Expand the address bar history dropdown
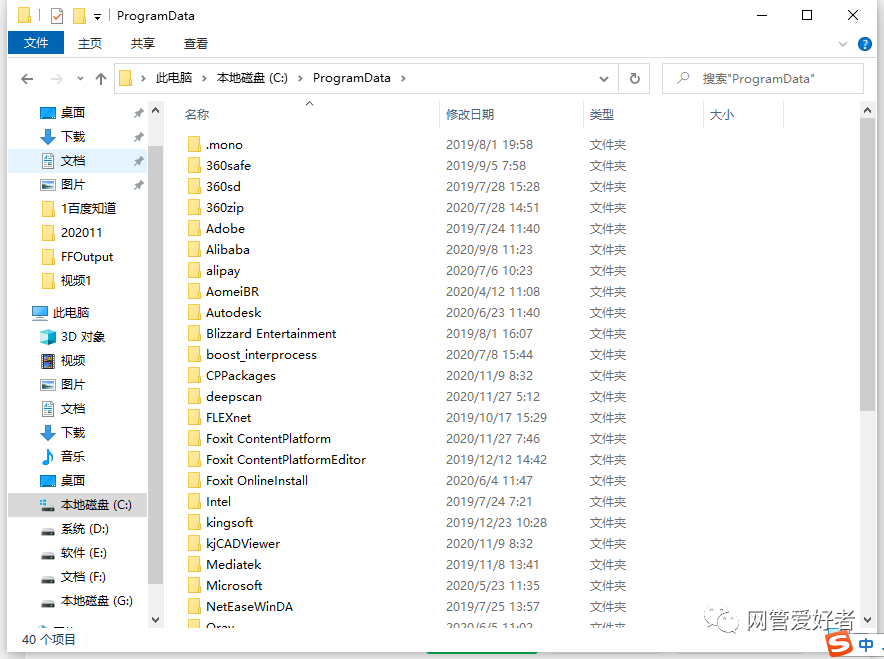 604,78
